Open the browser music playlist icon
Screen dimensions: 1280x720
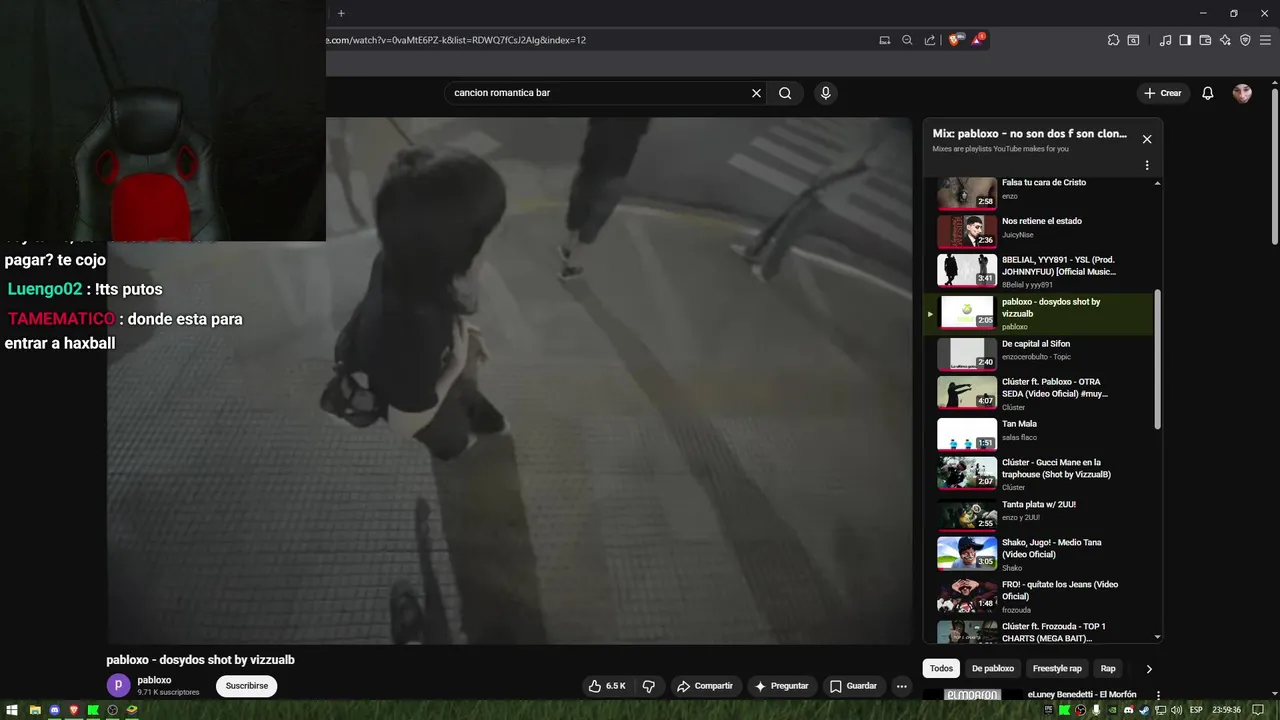tap(1165, 40)
